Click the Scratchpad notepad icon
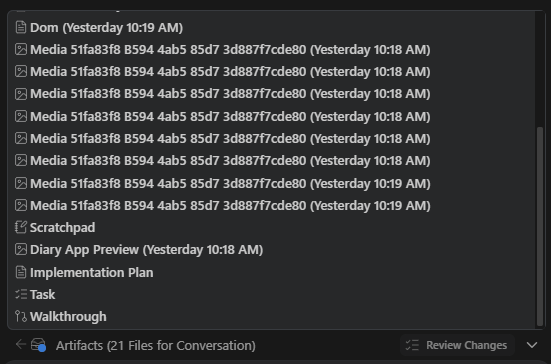Screen dimensions: 551x364 point(21,227)
